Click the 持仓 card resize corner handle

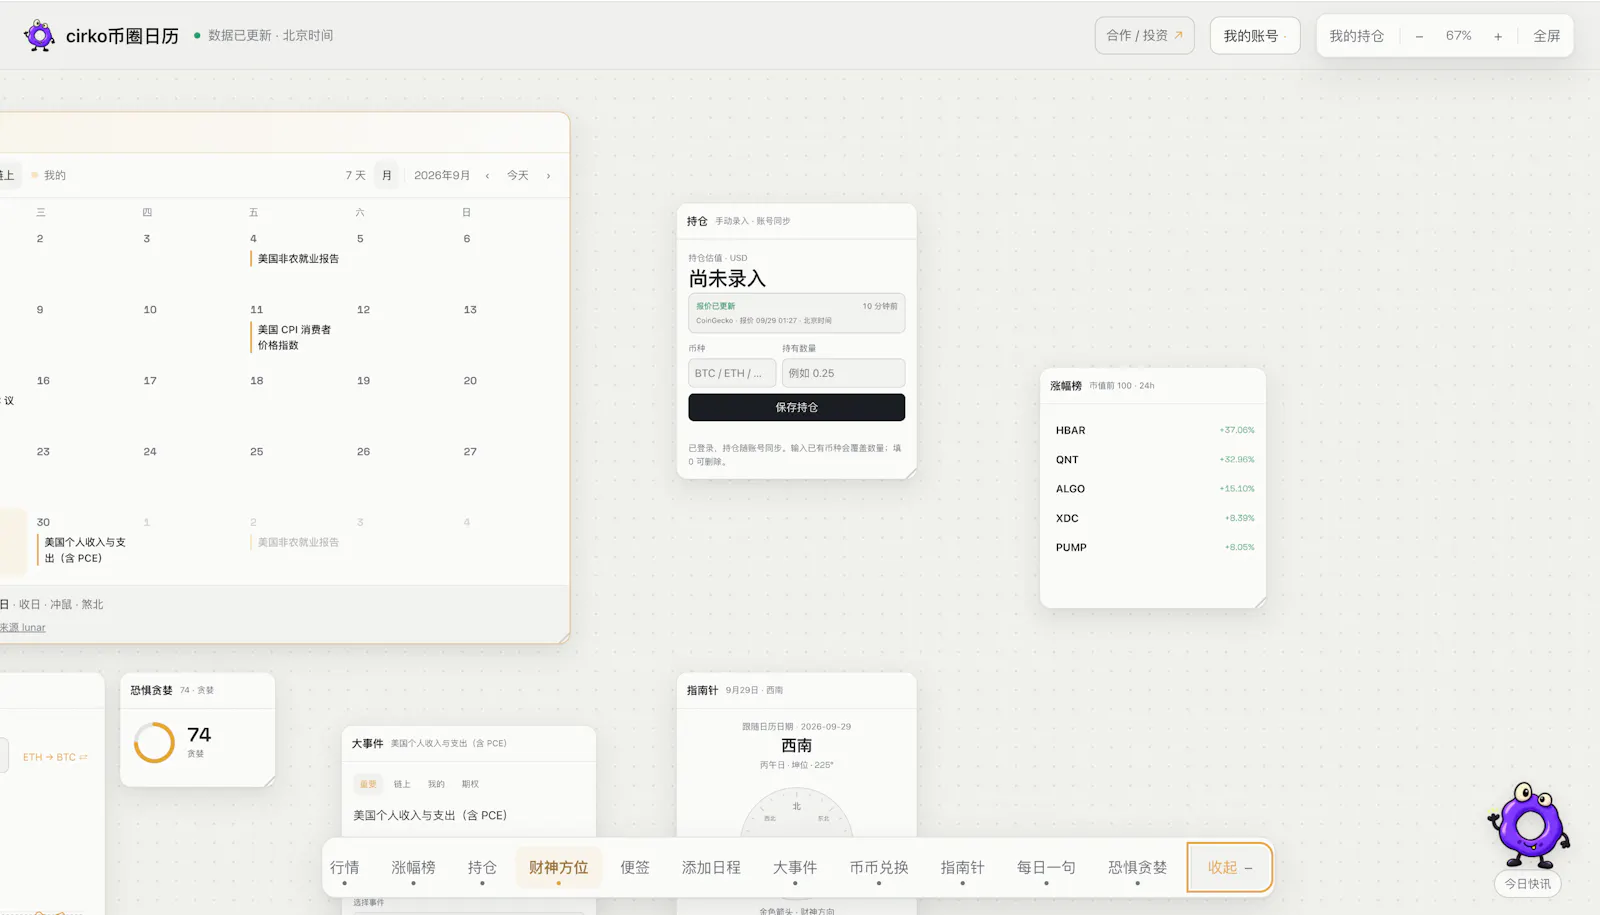pyautogui.click(x=910, y=473)
